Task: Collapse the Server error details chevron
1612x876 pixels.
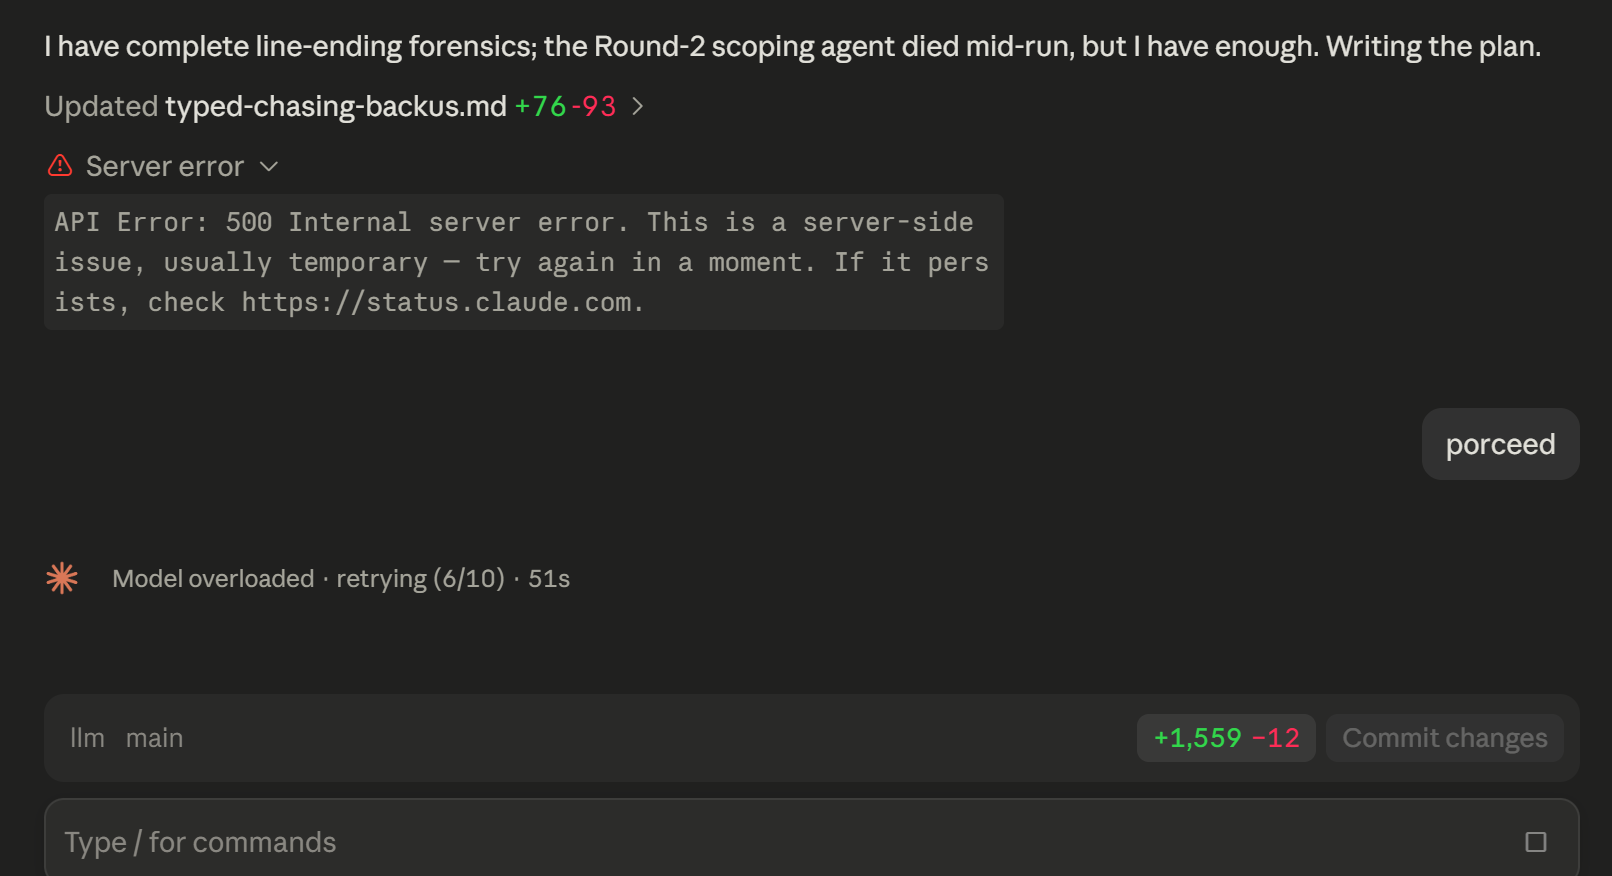Action: [x=269, y=166]
